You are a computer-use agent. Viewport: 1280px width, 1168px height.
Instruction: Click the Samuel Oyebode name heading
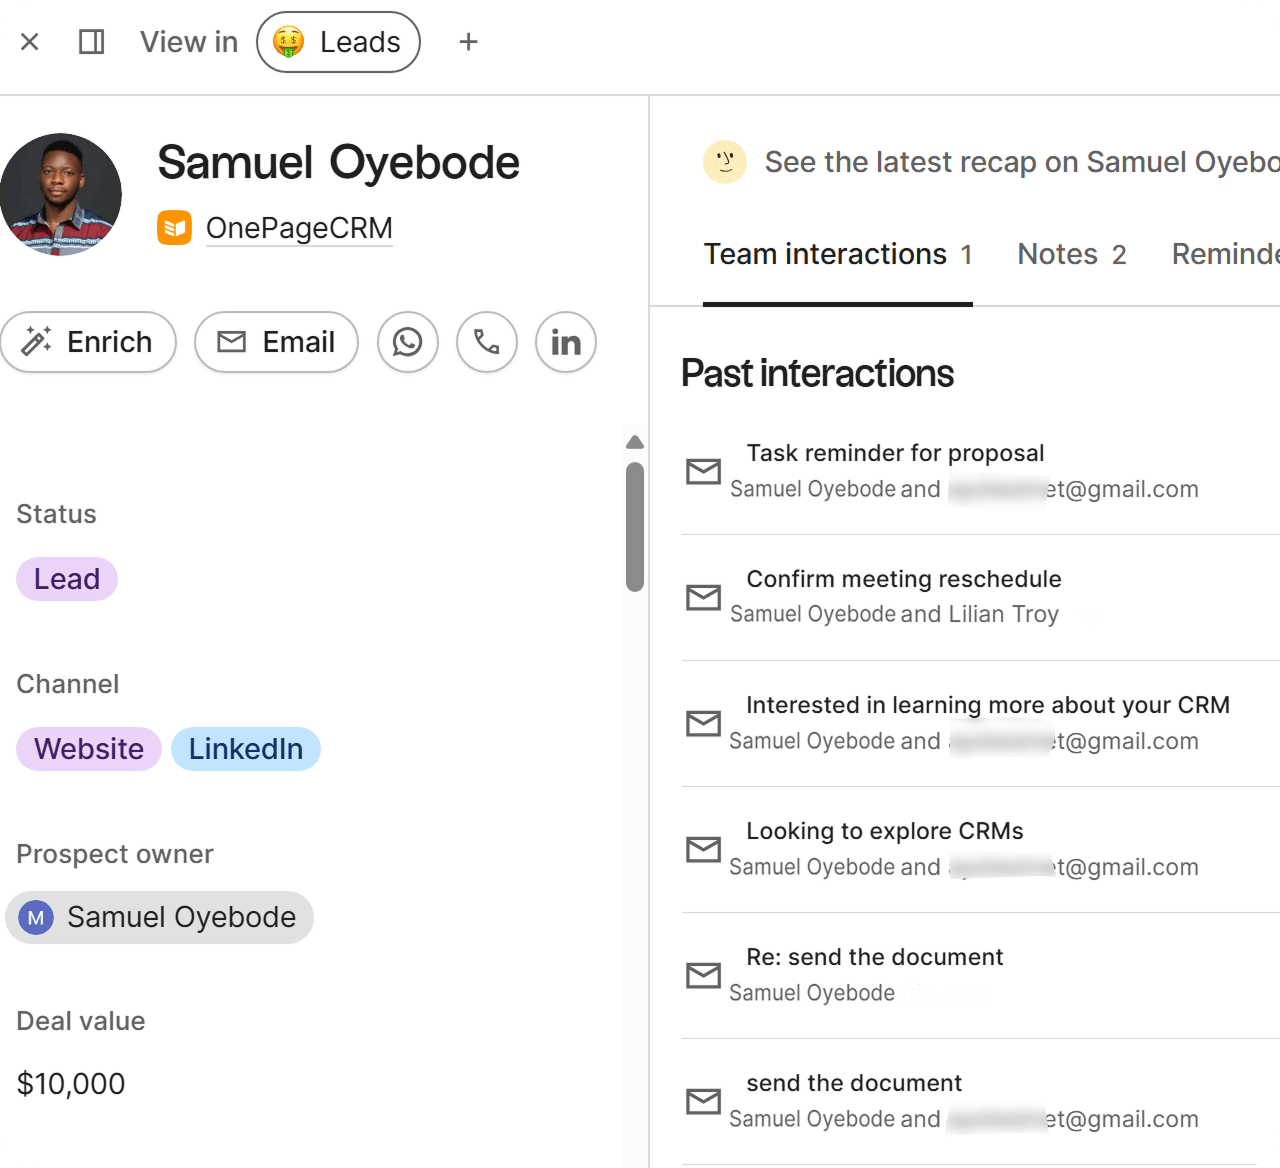pyautogui.click(x=338, y=162)
